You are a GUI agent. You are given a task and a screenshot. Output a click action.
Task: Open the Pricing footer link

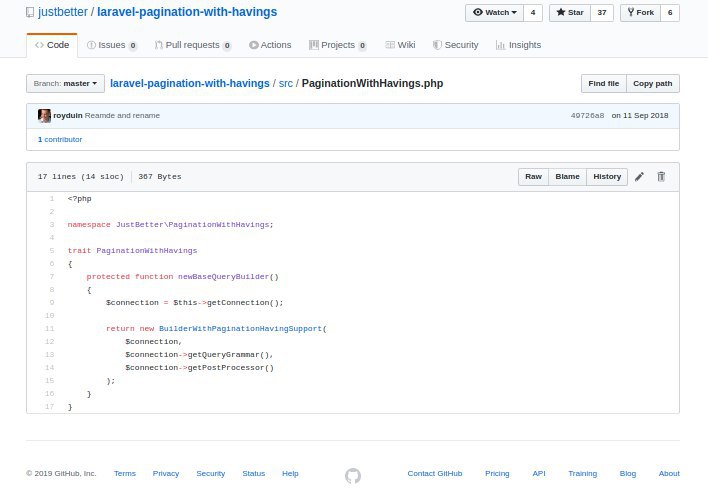497,473
